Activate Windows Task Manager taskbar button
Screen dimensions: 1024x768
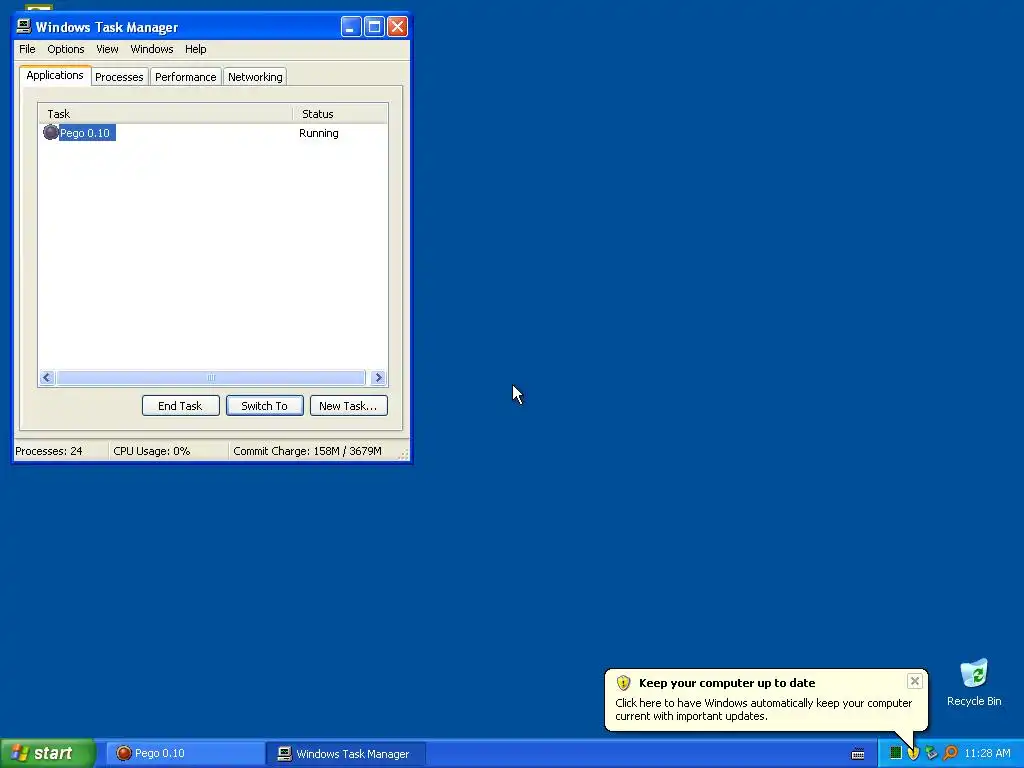[x=346, y=754]
